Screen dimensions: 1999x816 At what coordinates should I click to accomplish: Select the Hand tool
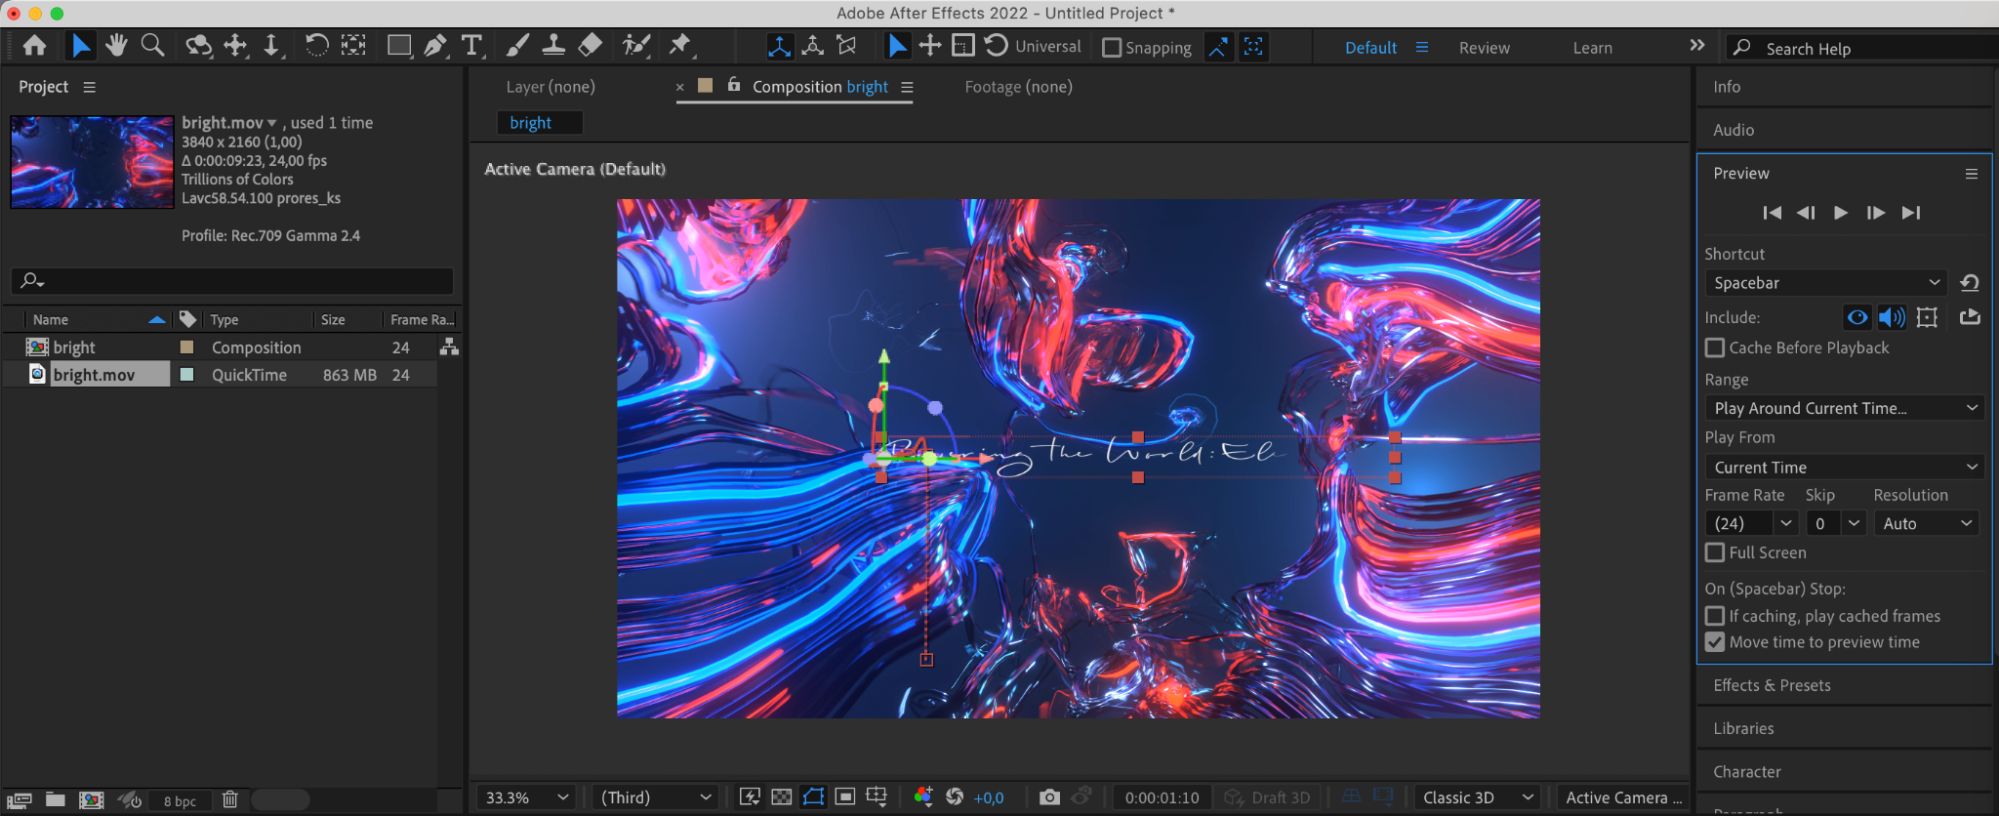tap(116, 46)
